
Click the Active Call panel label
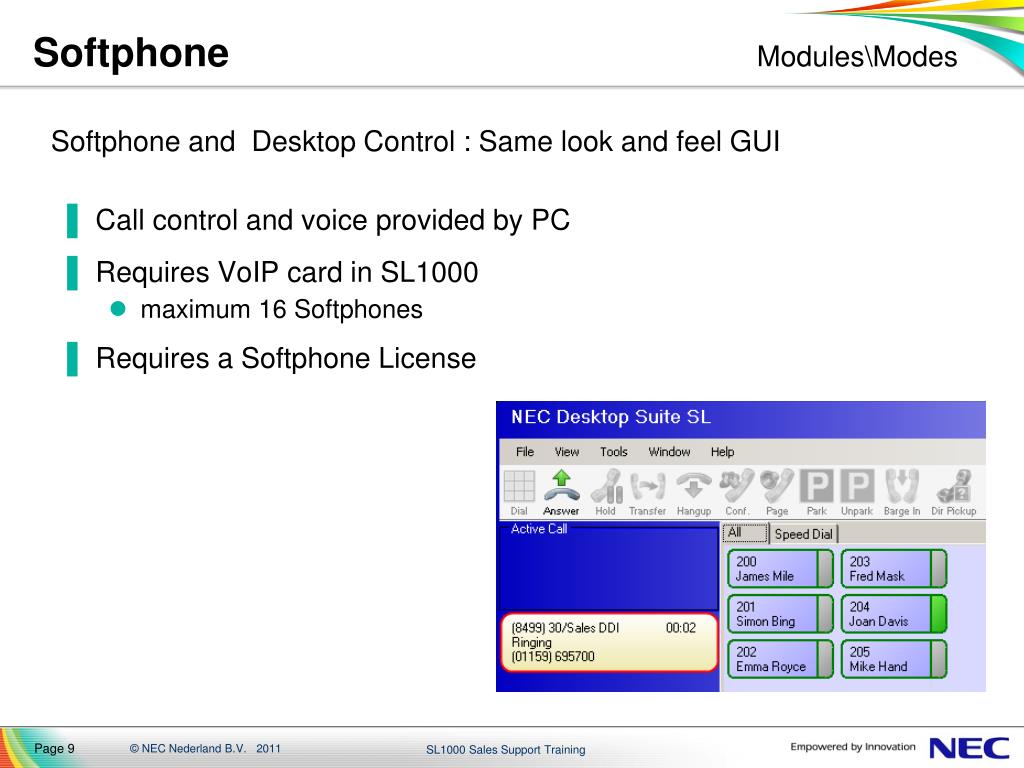tap(539, 529)
